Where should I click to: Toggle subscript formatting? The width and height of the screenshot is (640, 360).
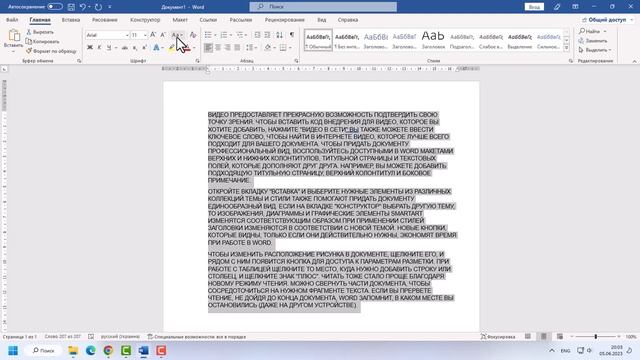pos(135,48)
